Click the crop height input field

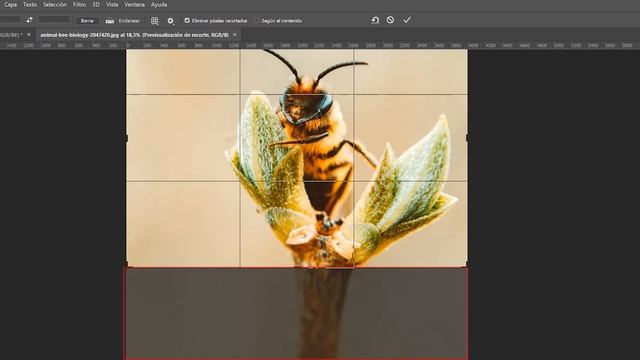point(54,20)
